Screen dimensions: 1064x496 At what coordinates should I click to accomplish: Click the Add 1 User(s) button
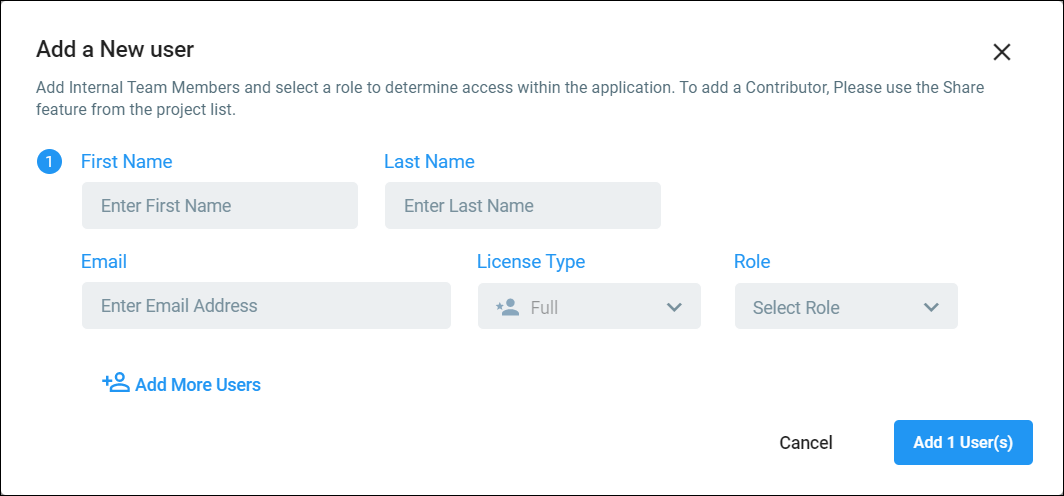pyautogui.click(x=963, y=442)
